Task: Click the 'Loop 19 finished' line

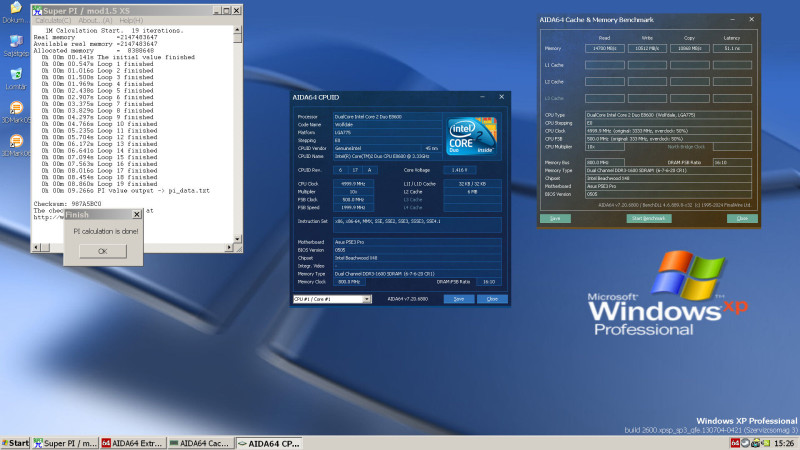Action: 99,184
